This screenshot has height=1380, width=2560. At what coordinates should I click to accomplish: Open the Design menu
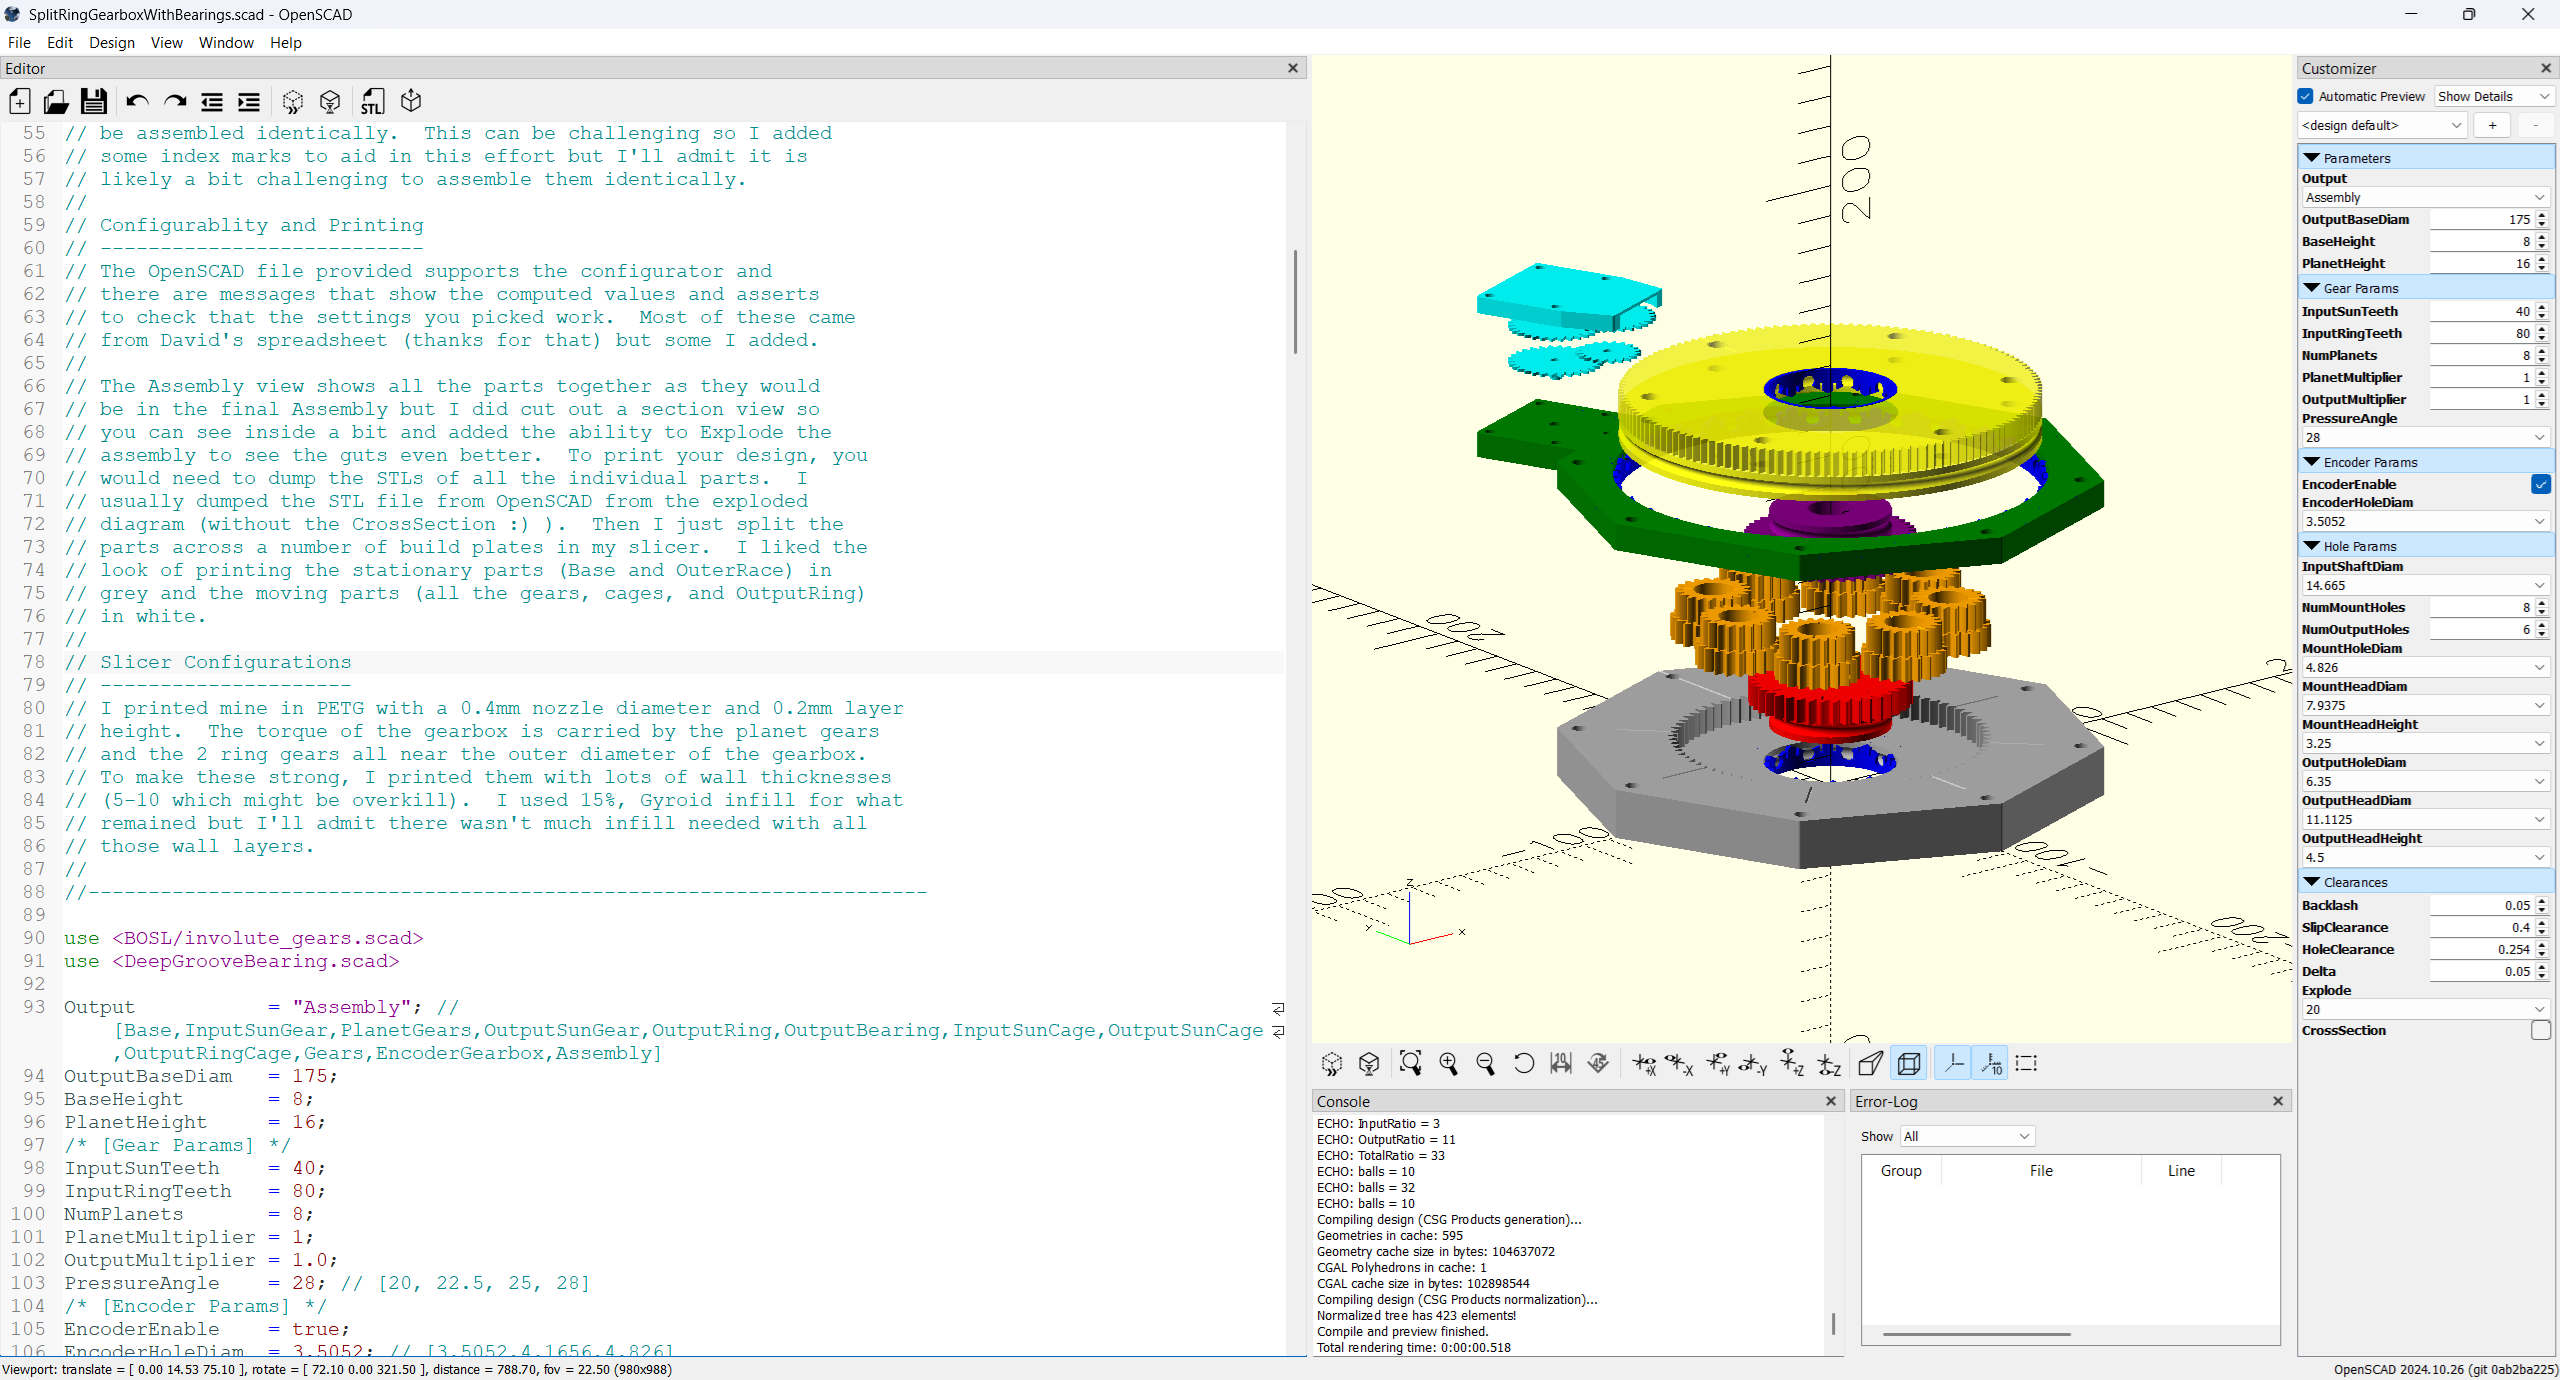tap(112, 42)
